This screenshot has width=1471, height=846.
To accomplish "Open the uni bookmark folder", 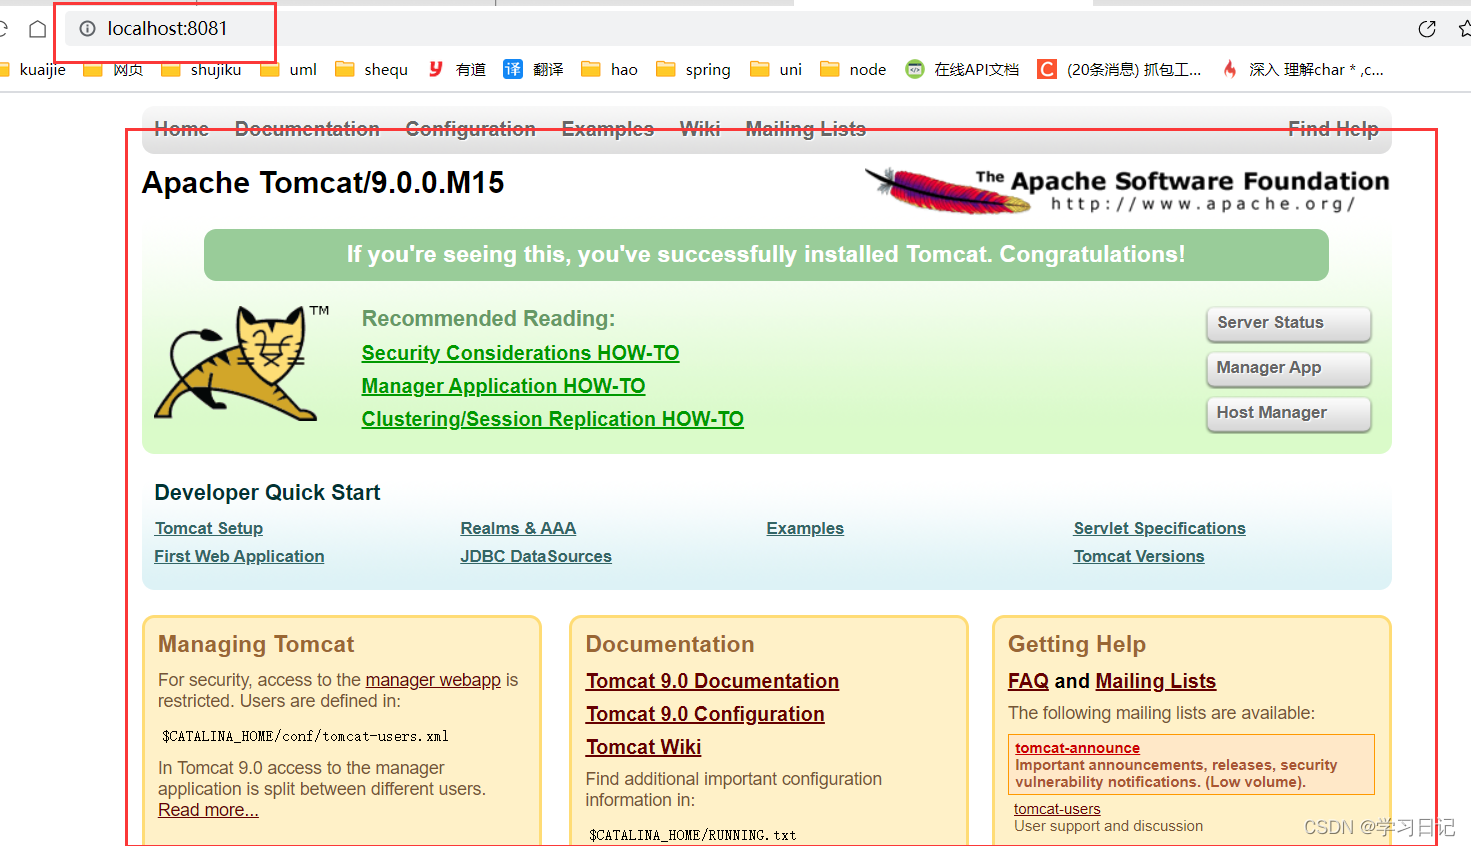I will [x=776, y=69].
